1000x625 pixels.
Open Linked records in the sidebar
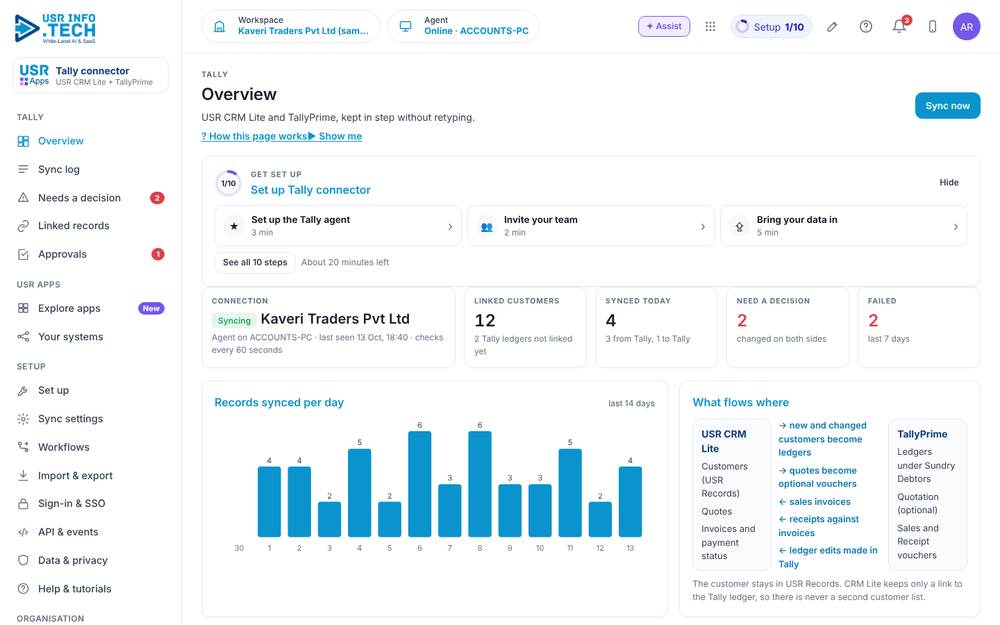click(91, 226)
